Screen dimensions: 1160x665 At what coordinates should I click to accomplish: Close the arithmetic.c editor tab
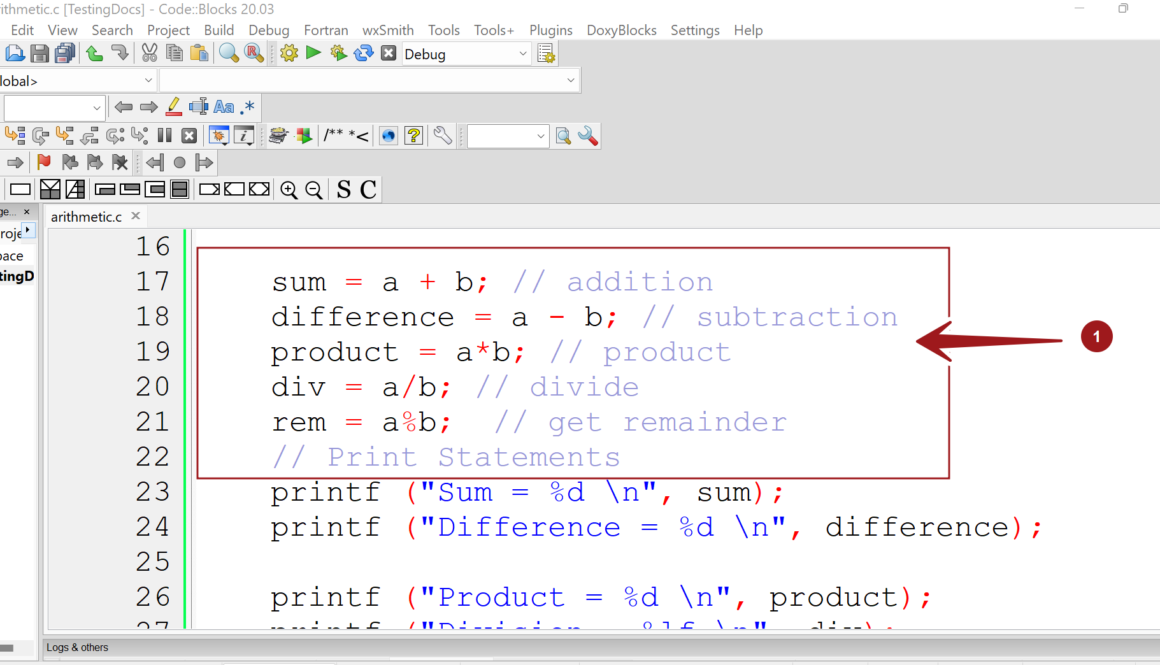136,216
